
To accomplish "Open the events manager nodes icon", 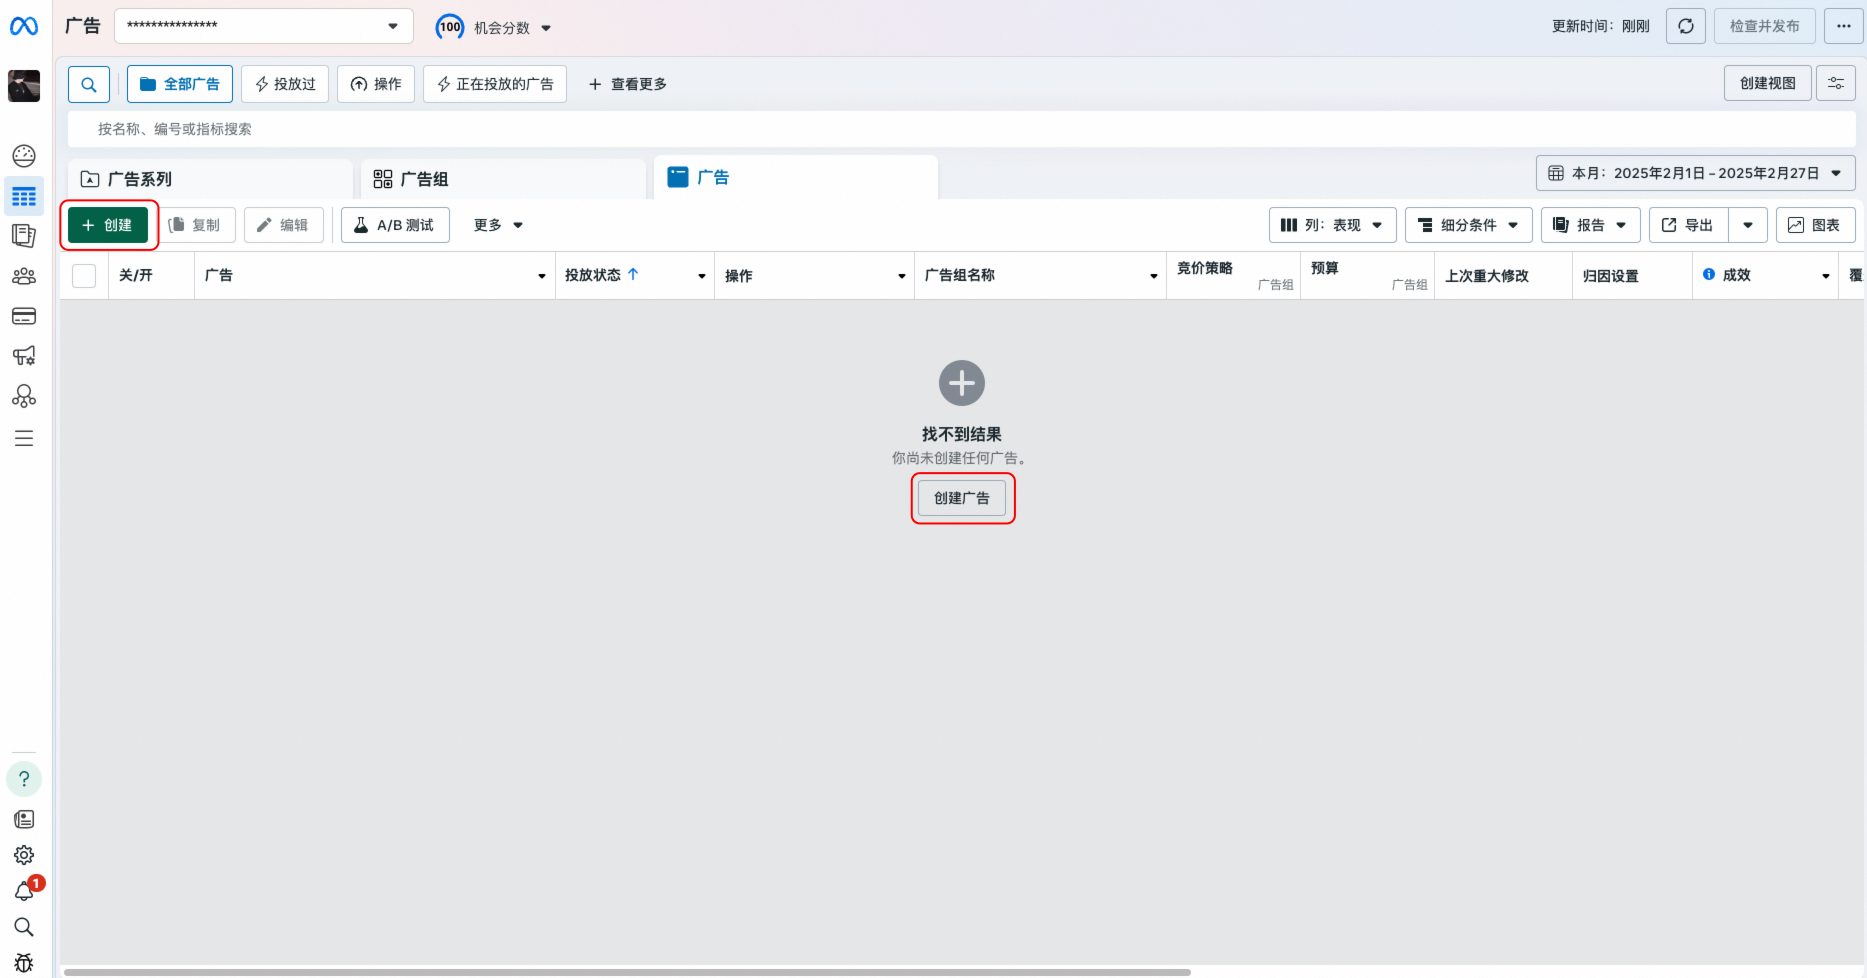I will 24,397.
